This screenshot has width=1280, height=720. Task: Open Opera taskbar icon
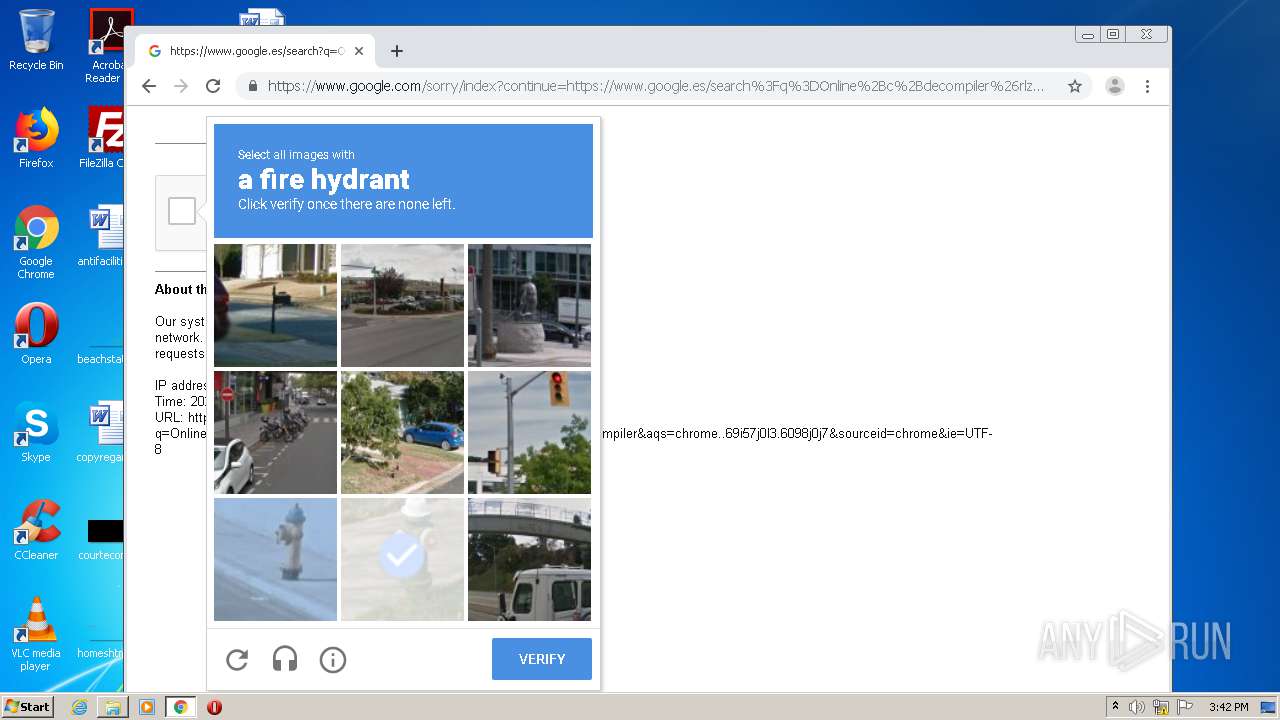tap(214, 707)
